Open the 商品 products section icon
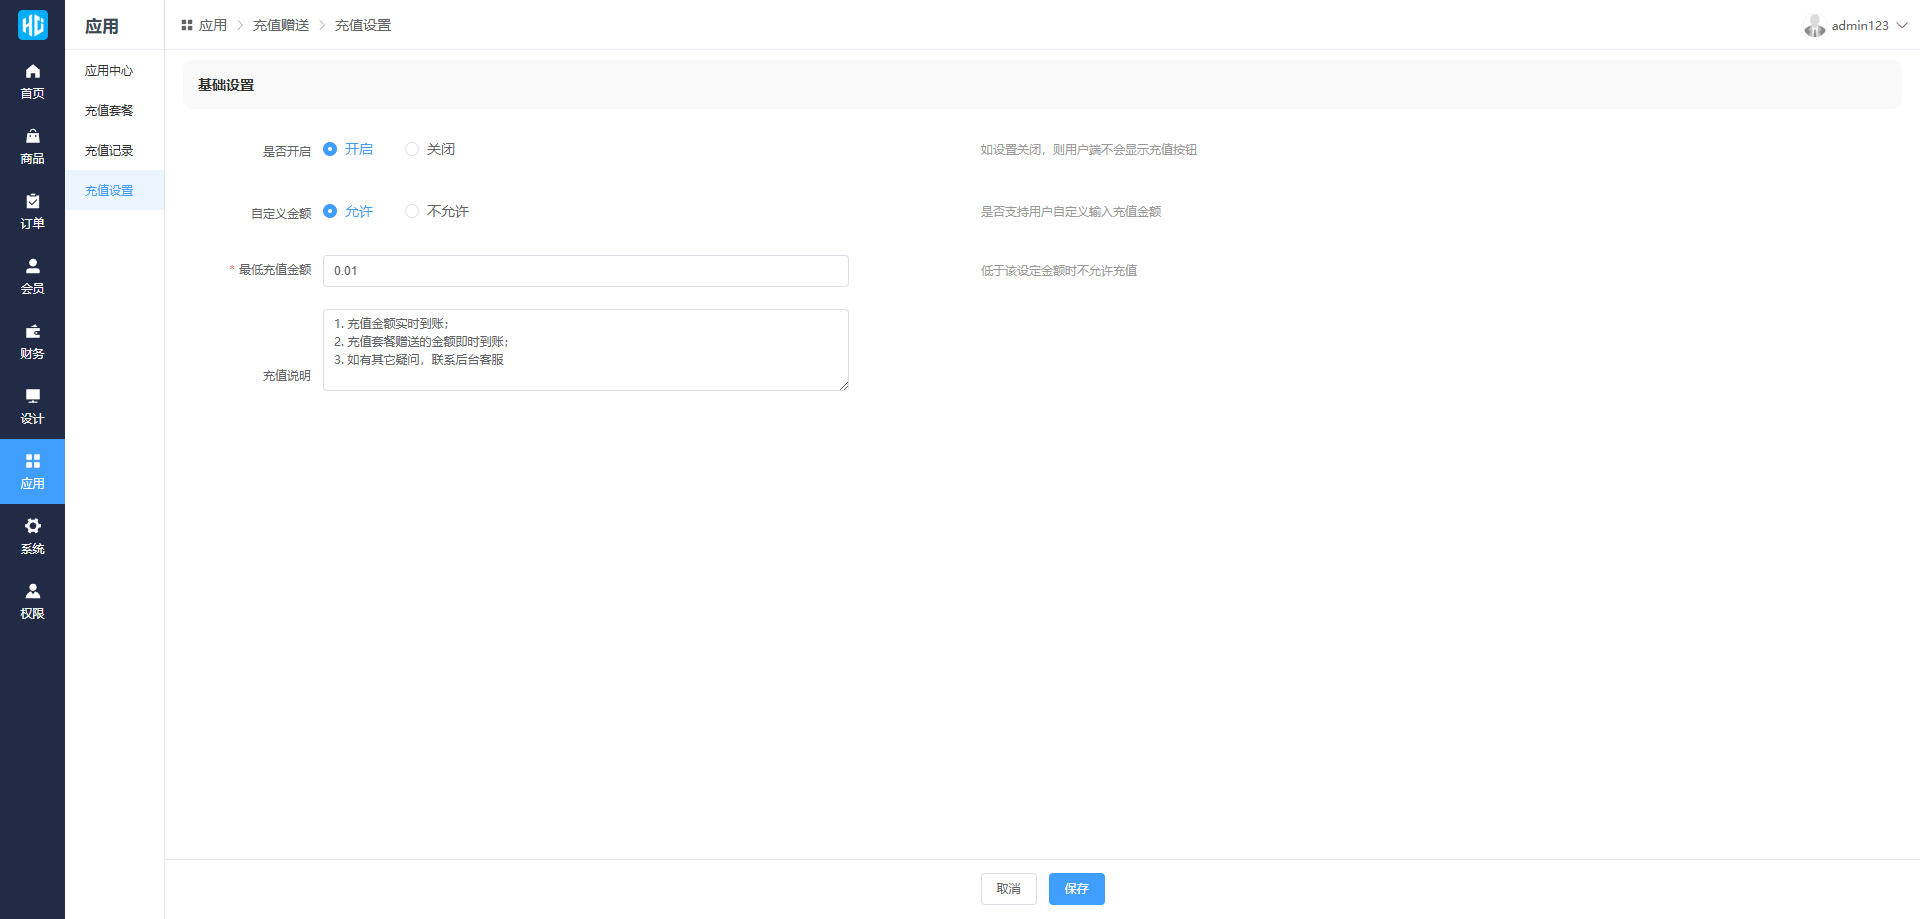The image size is (1920, 919). coord(32,137)
